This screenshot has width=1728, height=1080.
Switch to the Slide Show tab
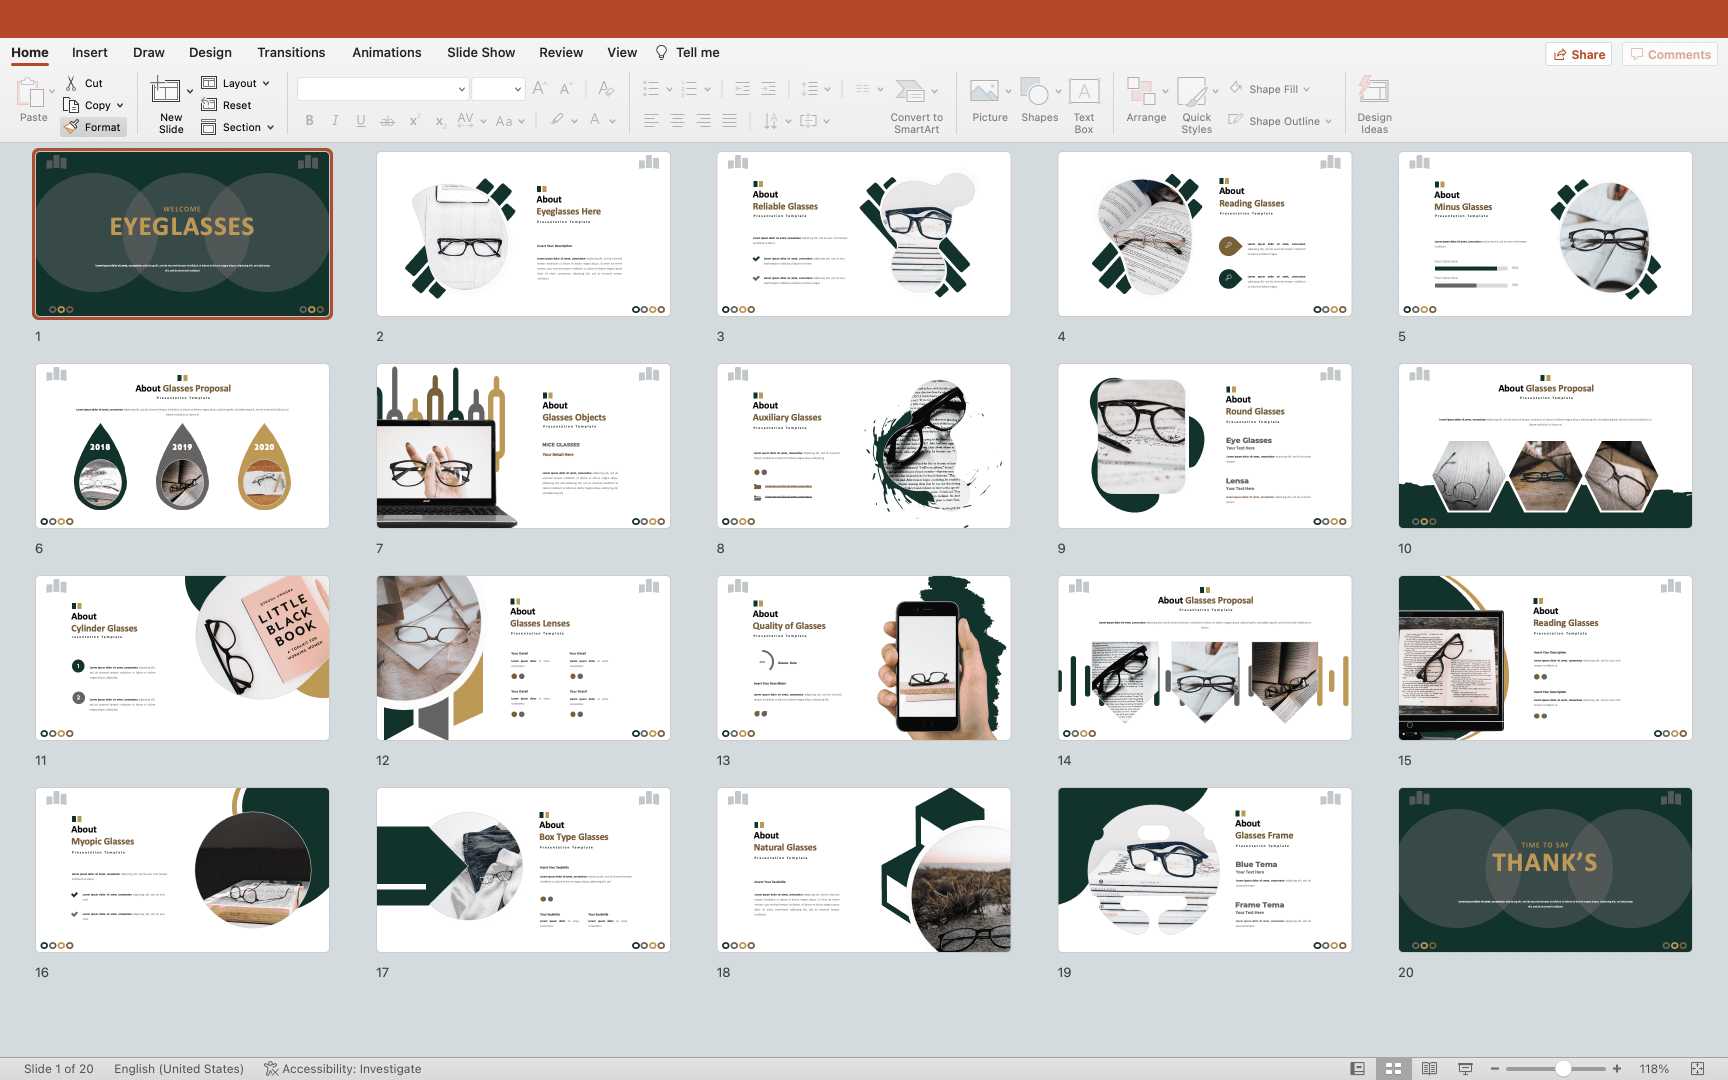[480, 52]
